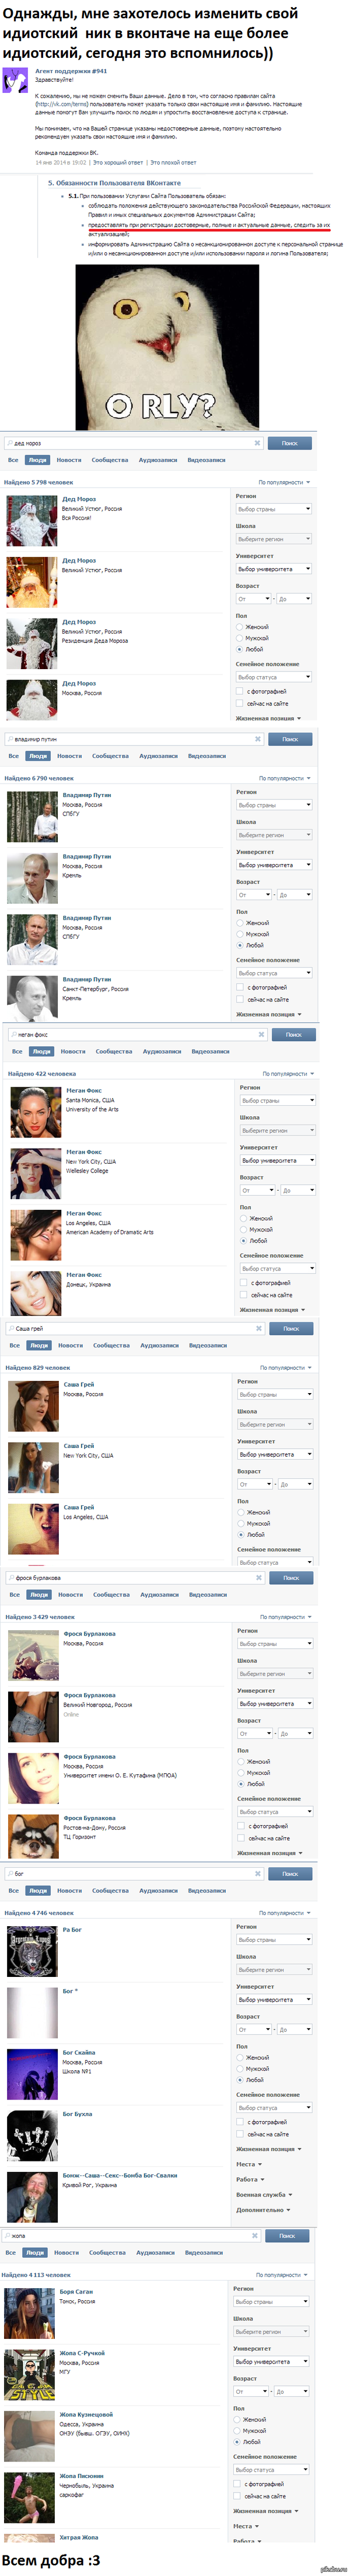The width and height of the screenshot is (350, 2576).
Task: Clear the 'дед мороз' search field with the X icon
Action: point(257,443)
